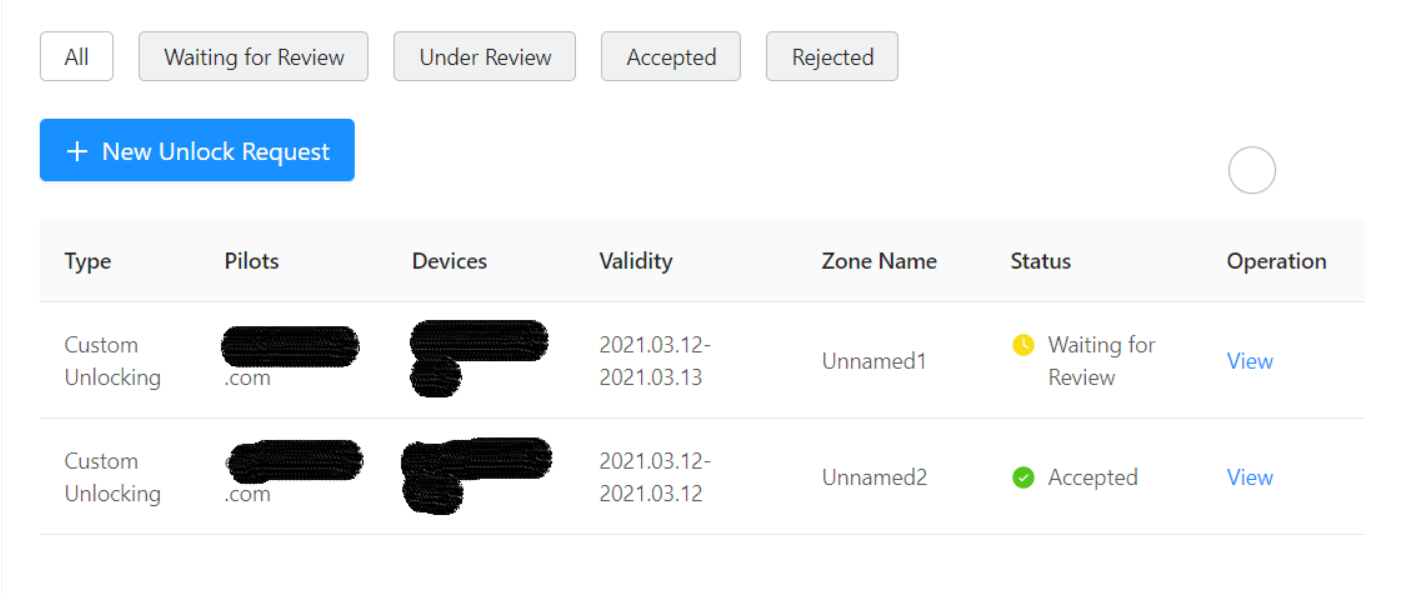Select the Unnamed2 zone name cell
Image resolution: width=1401 pixels, height=594 pixels.
coord(874,477)
